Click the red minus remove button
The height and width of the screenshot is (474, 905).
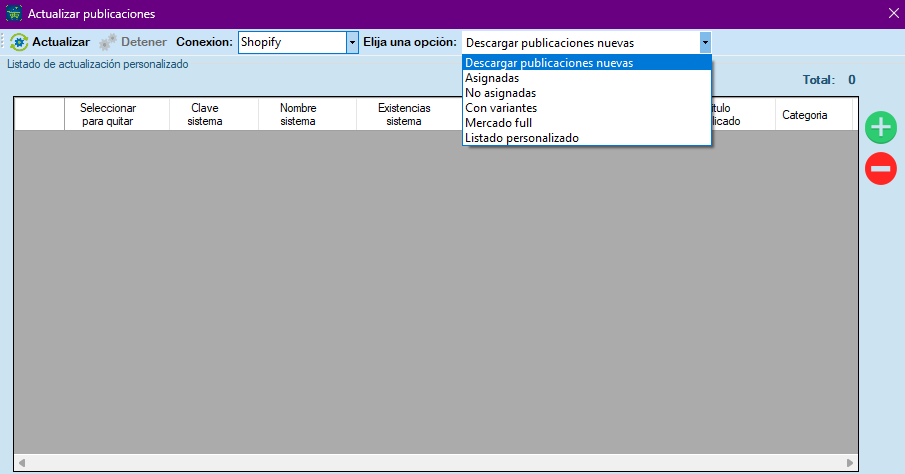(x=881, y=169)
